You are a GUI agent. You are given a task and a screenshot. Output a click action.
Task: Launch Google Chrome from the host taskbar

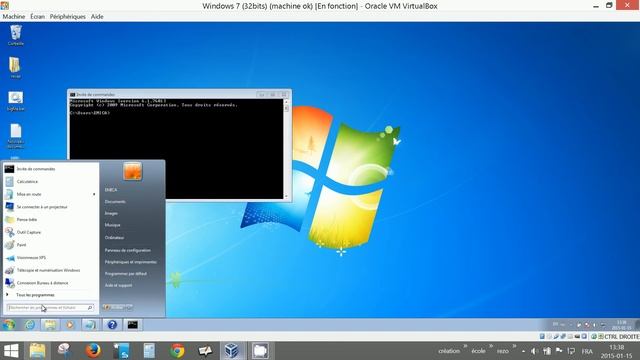coord(177,351)
